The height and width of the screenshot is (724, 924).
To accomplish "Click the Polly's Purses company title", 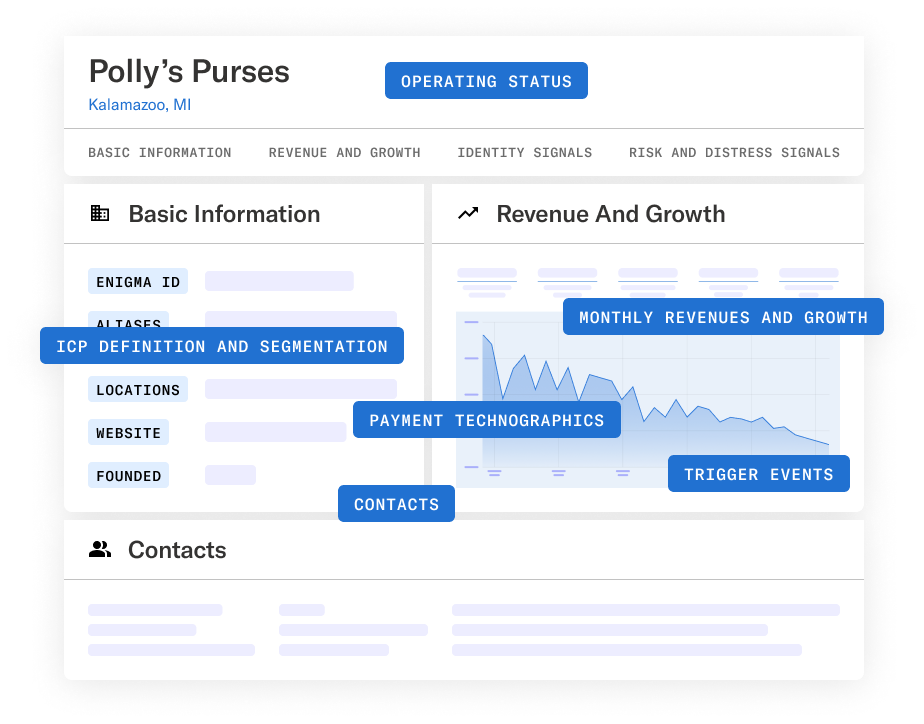I will pos(189,72).
